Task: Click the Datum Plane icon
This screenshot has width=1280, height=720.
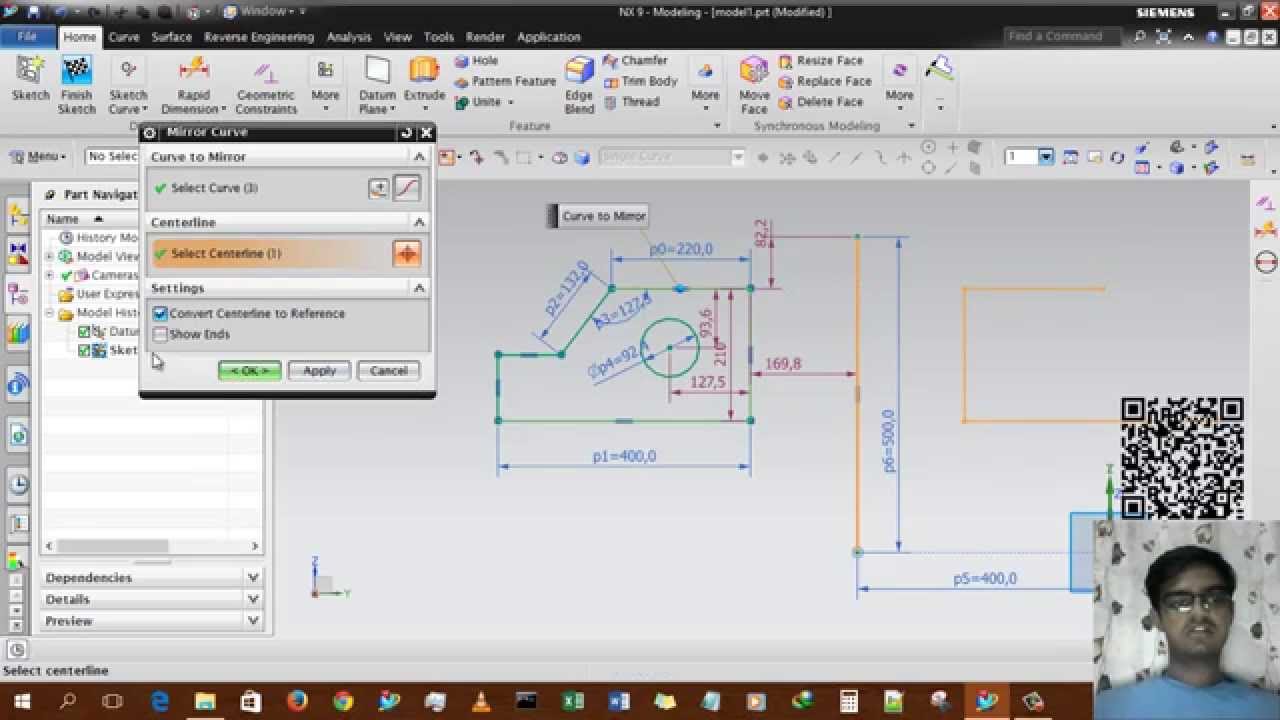Action: pos(377,69)
